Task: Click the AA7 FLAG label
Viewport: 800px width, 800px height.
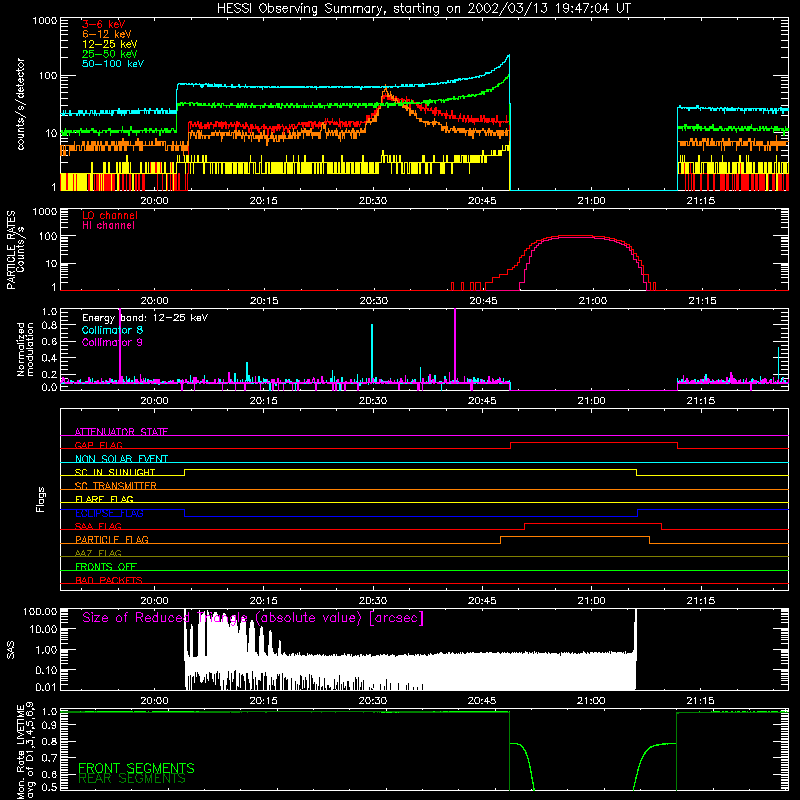Action: pyautogui.click(x=98, y=553)
